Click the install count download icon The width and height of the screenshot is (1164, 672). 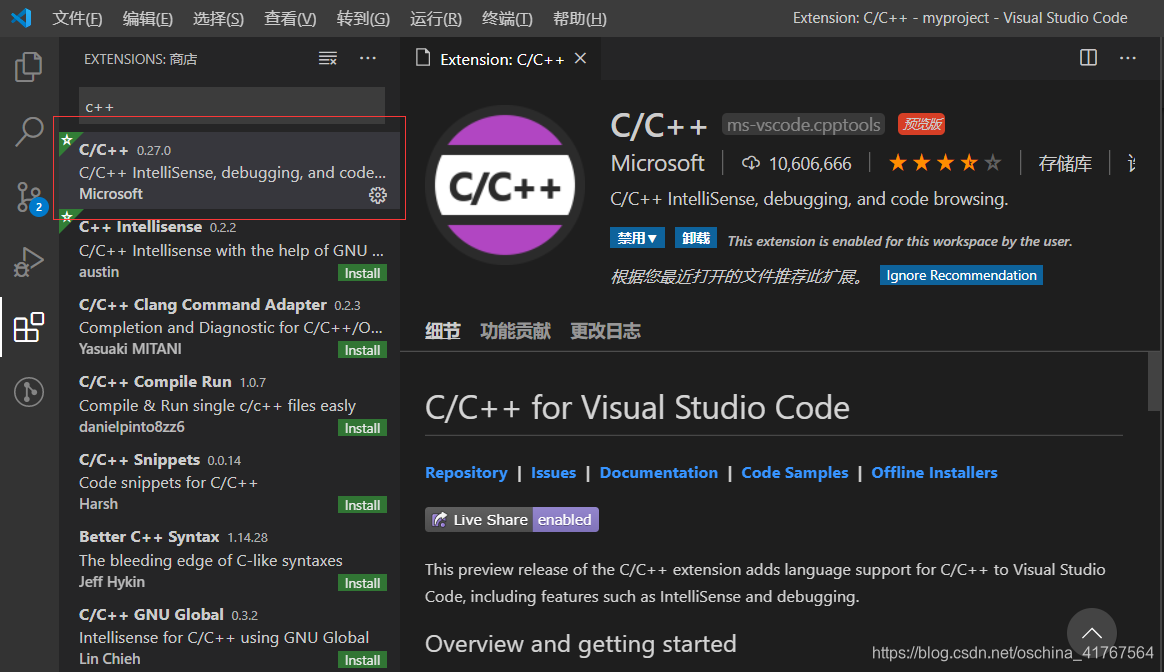[x=751, y=163]
